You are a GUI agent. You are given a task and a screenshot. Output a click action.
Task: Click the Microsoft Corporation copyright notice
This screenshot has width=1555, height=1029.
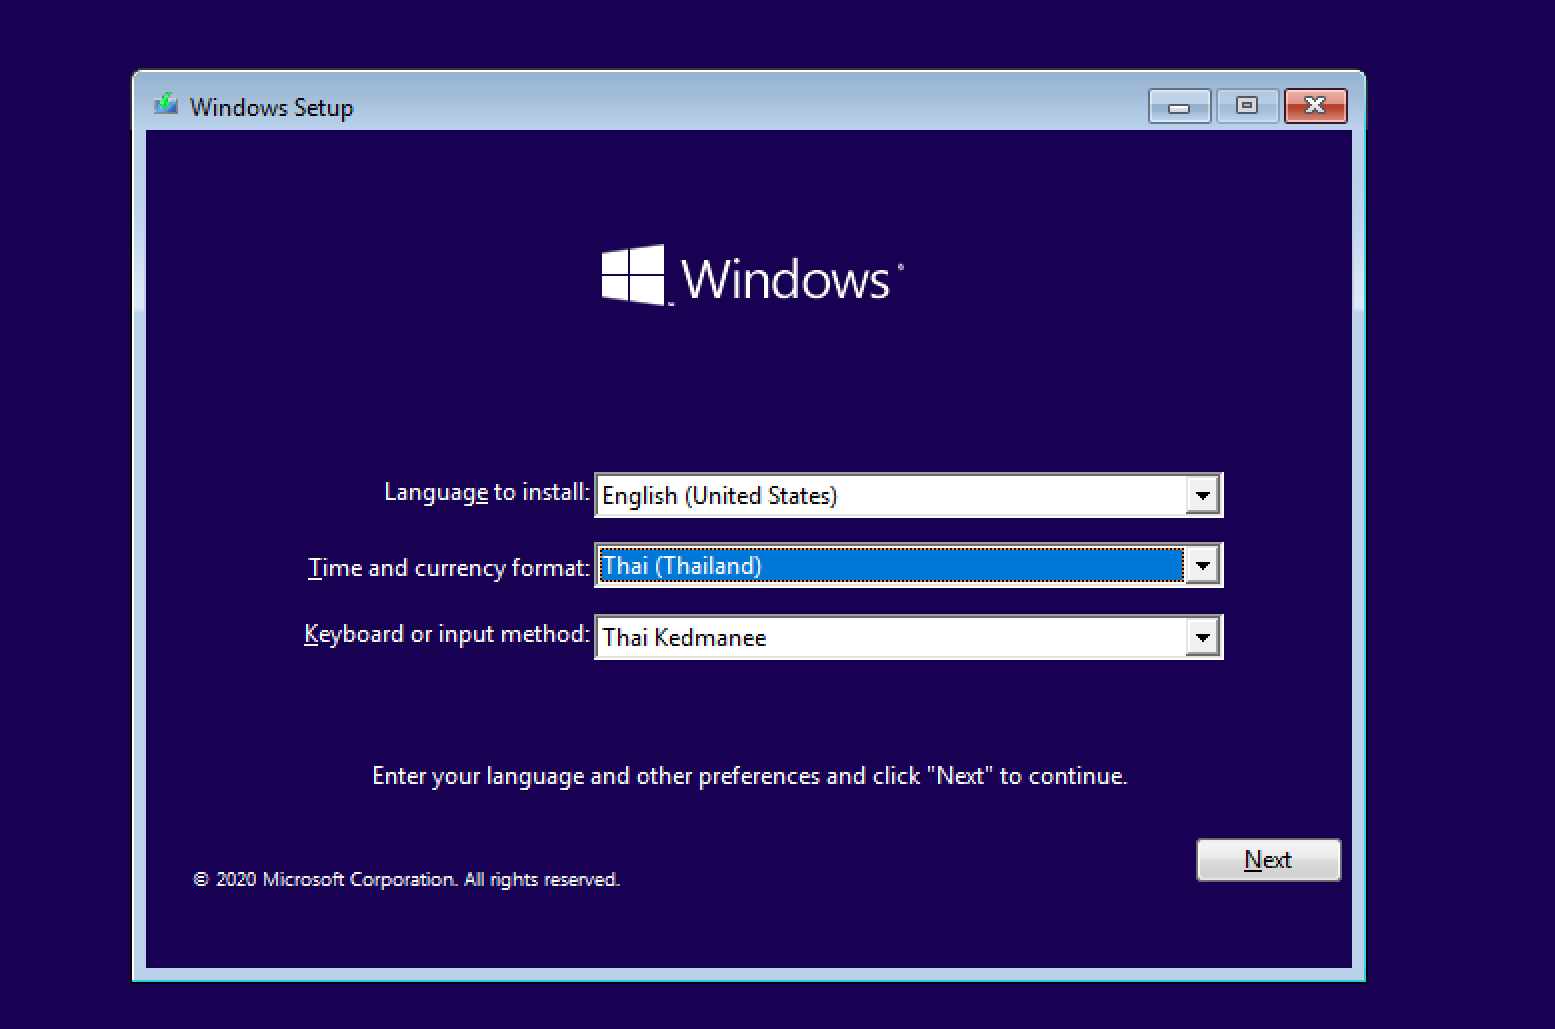pyautogui.click(x=406, y=880)
